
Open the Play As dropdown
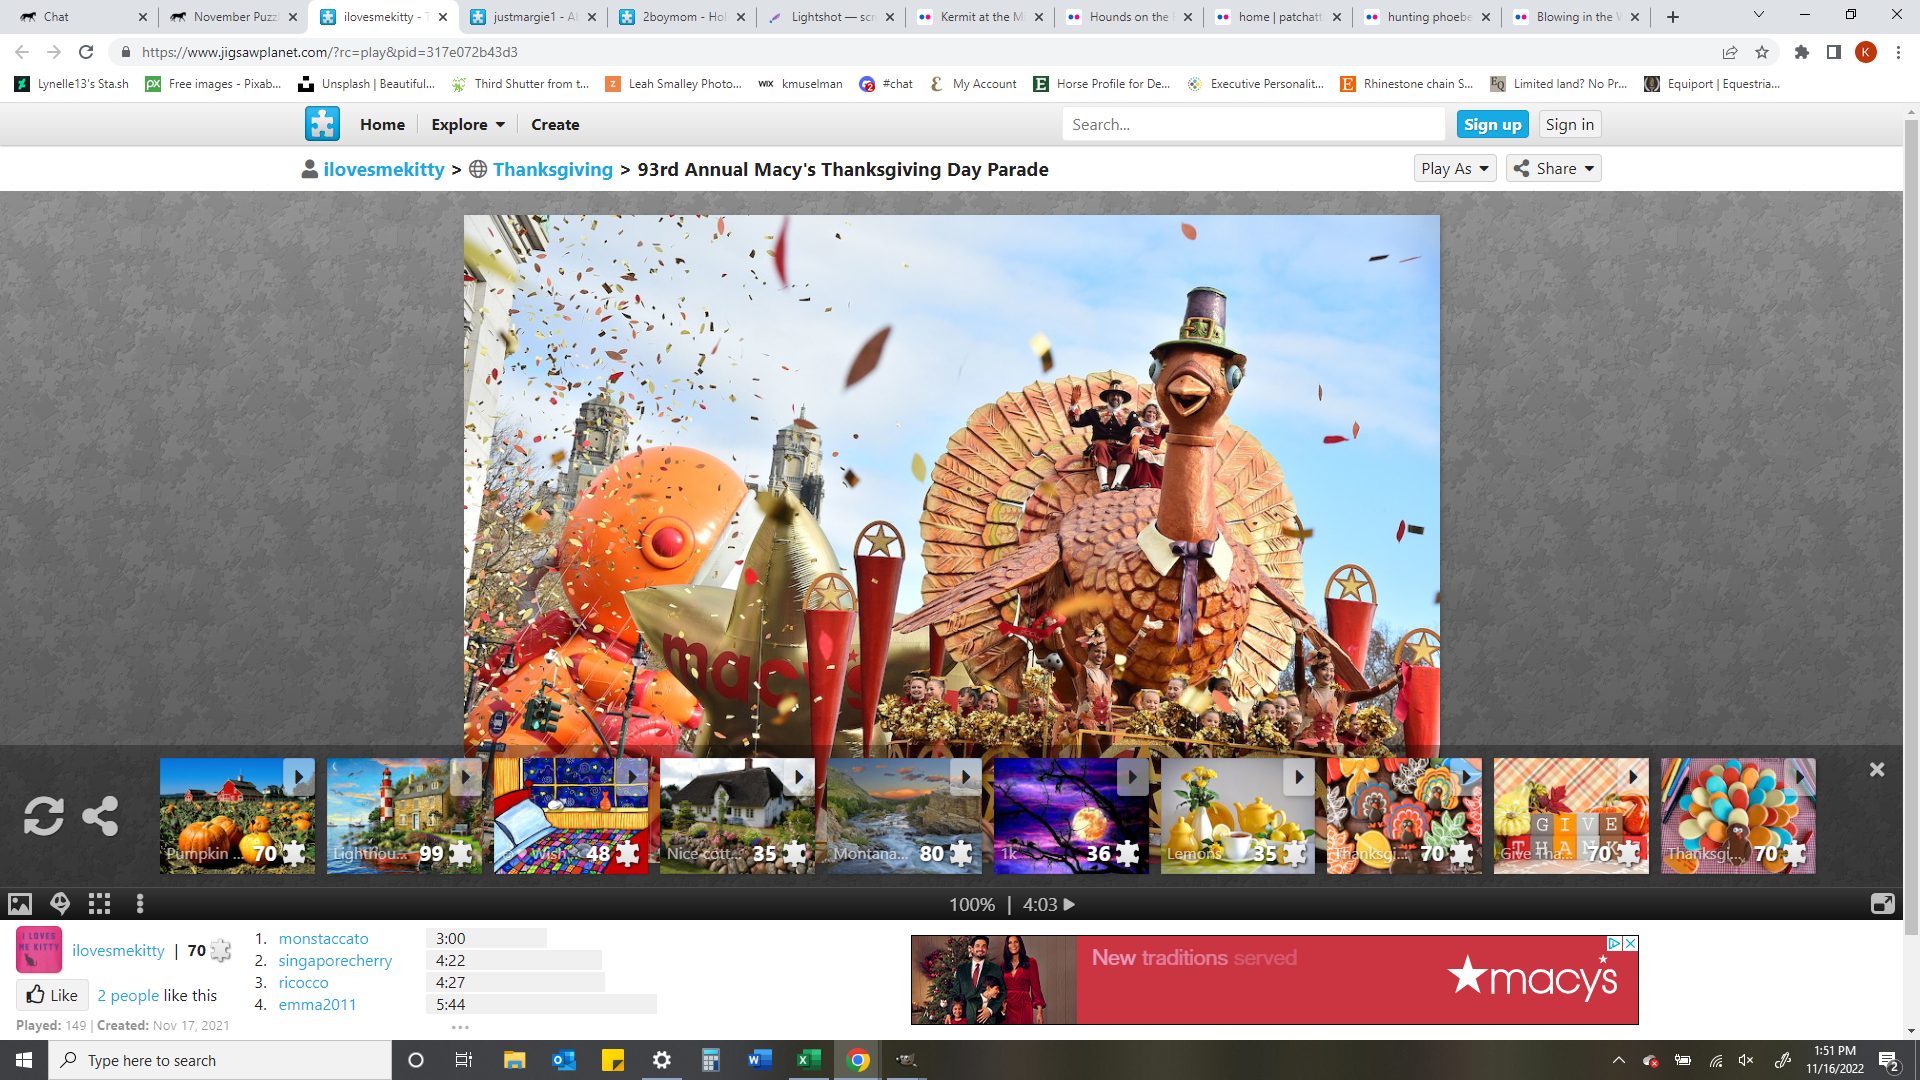click(x=1455, y=168)
